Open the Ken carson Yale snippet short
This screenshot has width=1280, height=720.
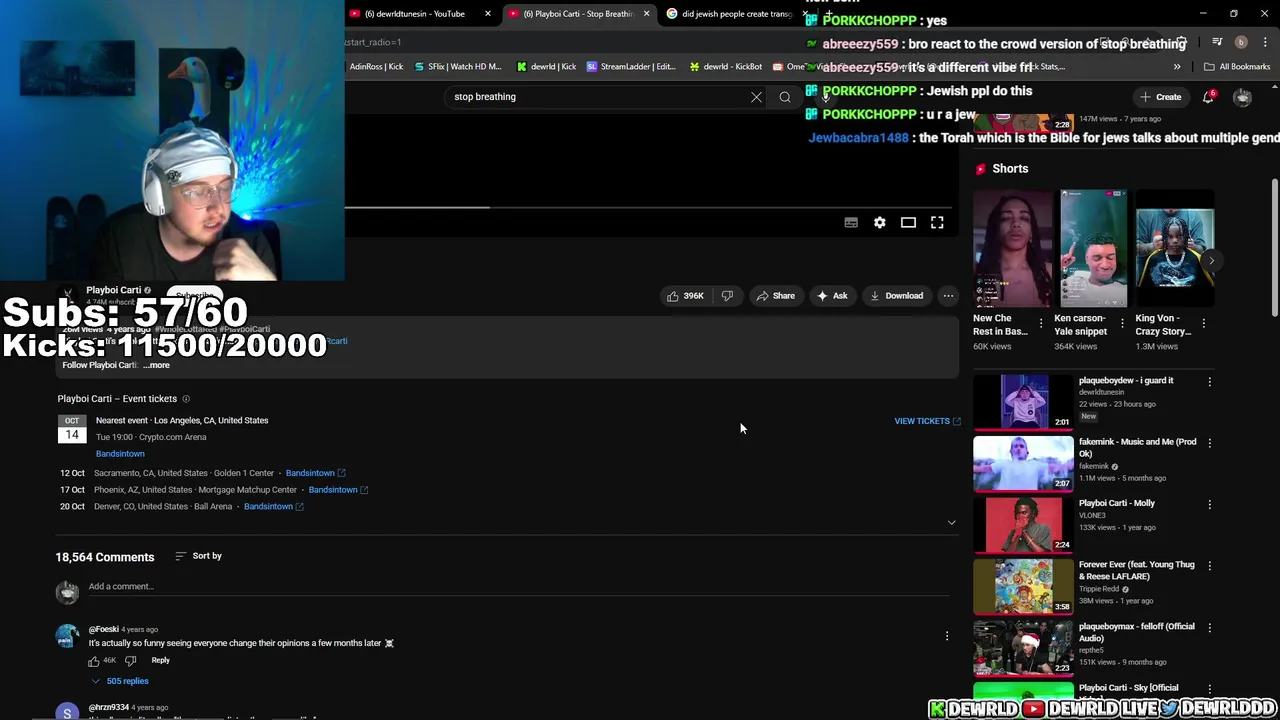click(x=1093, y=248)
